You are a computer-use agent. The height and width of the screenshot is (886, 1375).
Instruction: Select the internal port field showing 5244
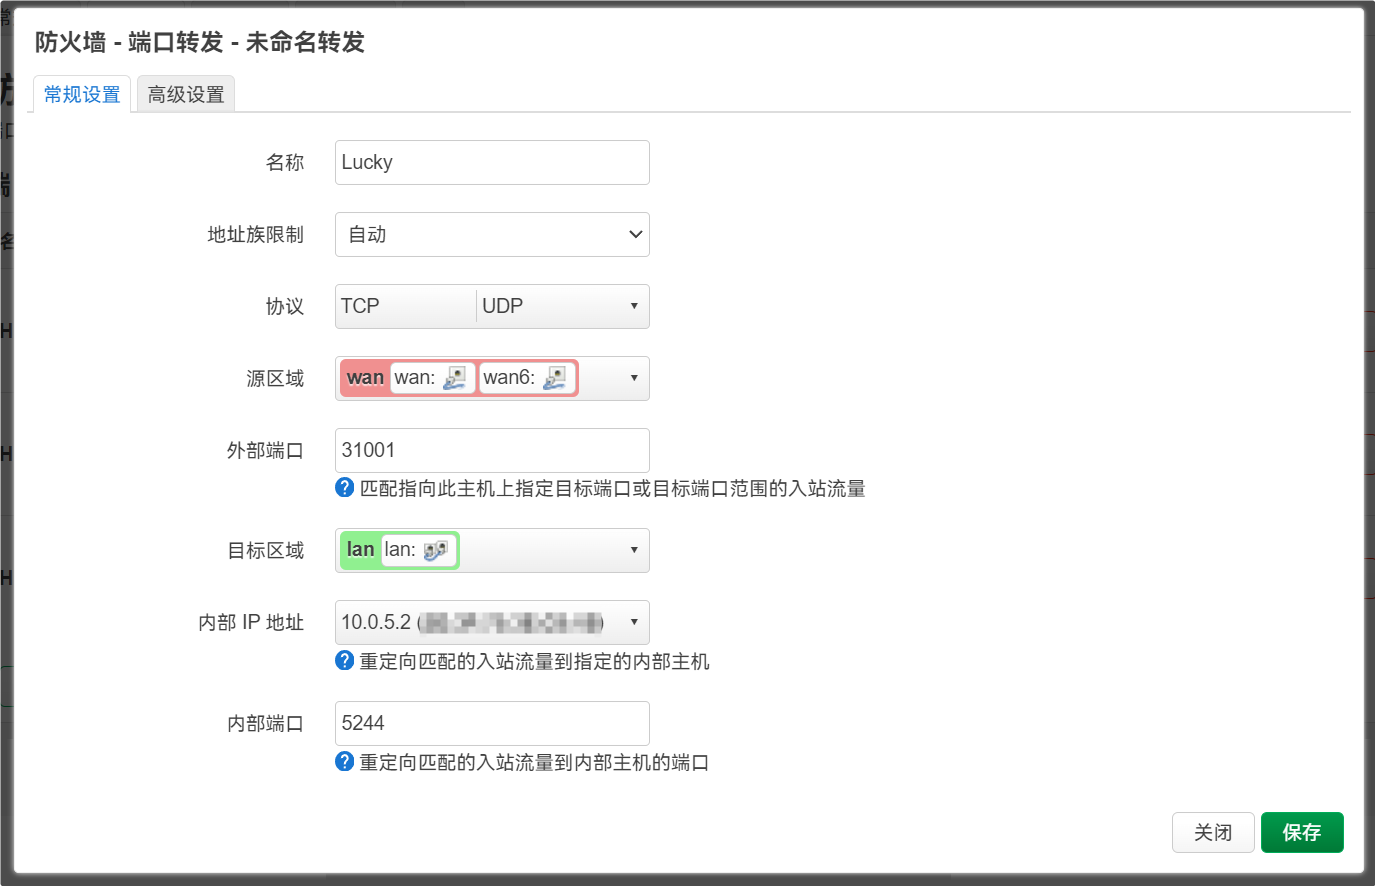pyautogui.click(x=492, y=722)
